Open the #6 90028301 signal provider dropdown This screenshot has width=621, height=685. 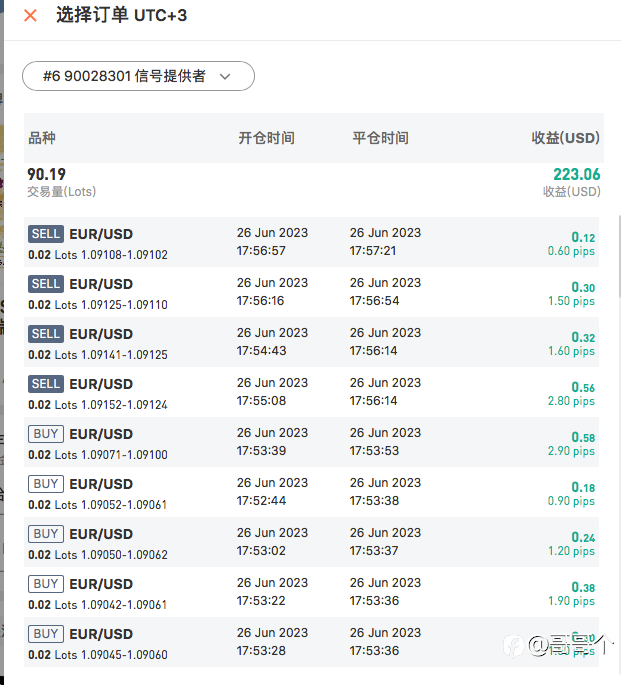[138, 76]
